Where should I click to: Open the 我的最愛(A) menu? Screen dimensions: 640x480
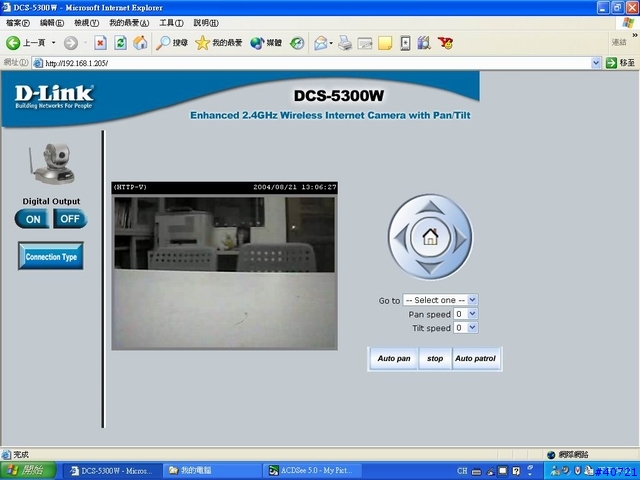tap(129, 23)
